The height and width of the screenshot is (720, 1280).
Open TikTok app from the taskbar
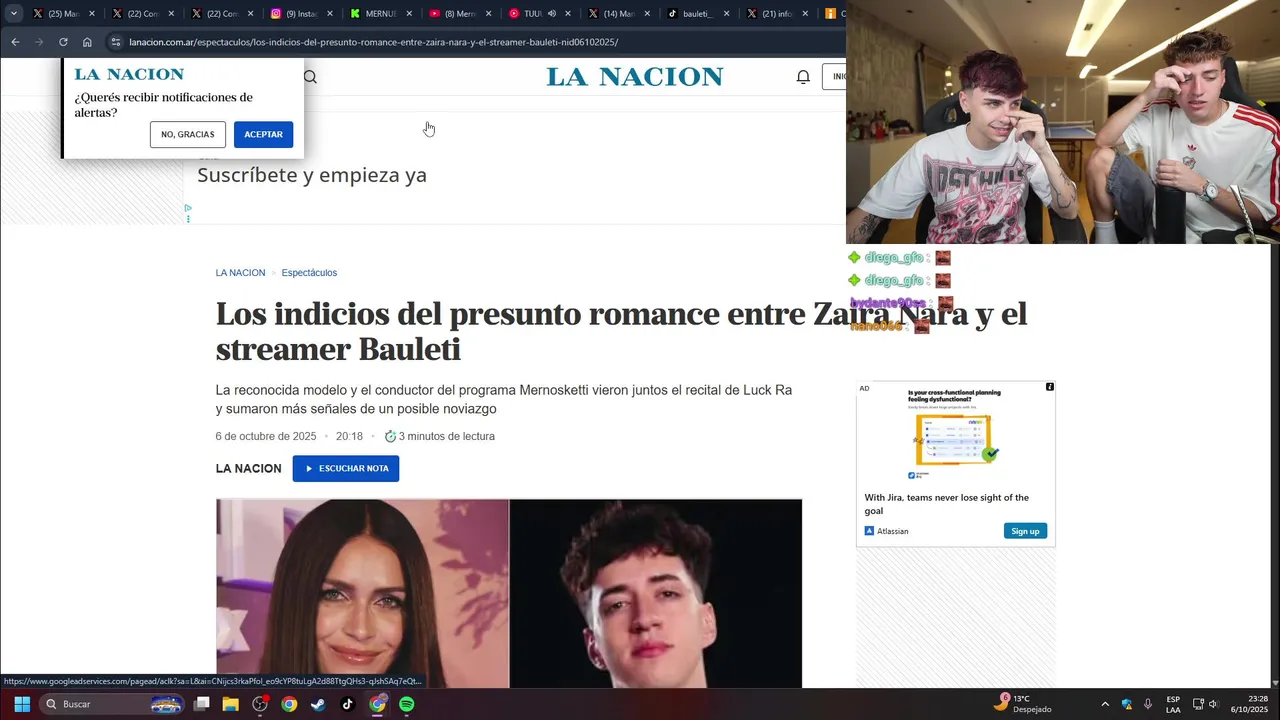347,704
